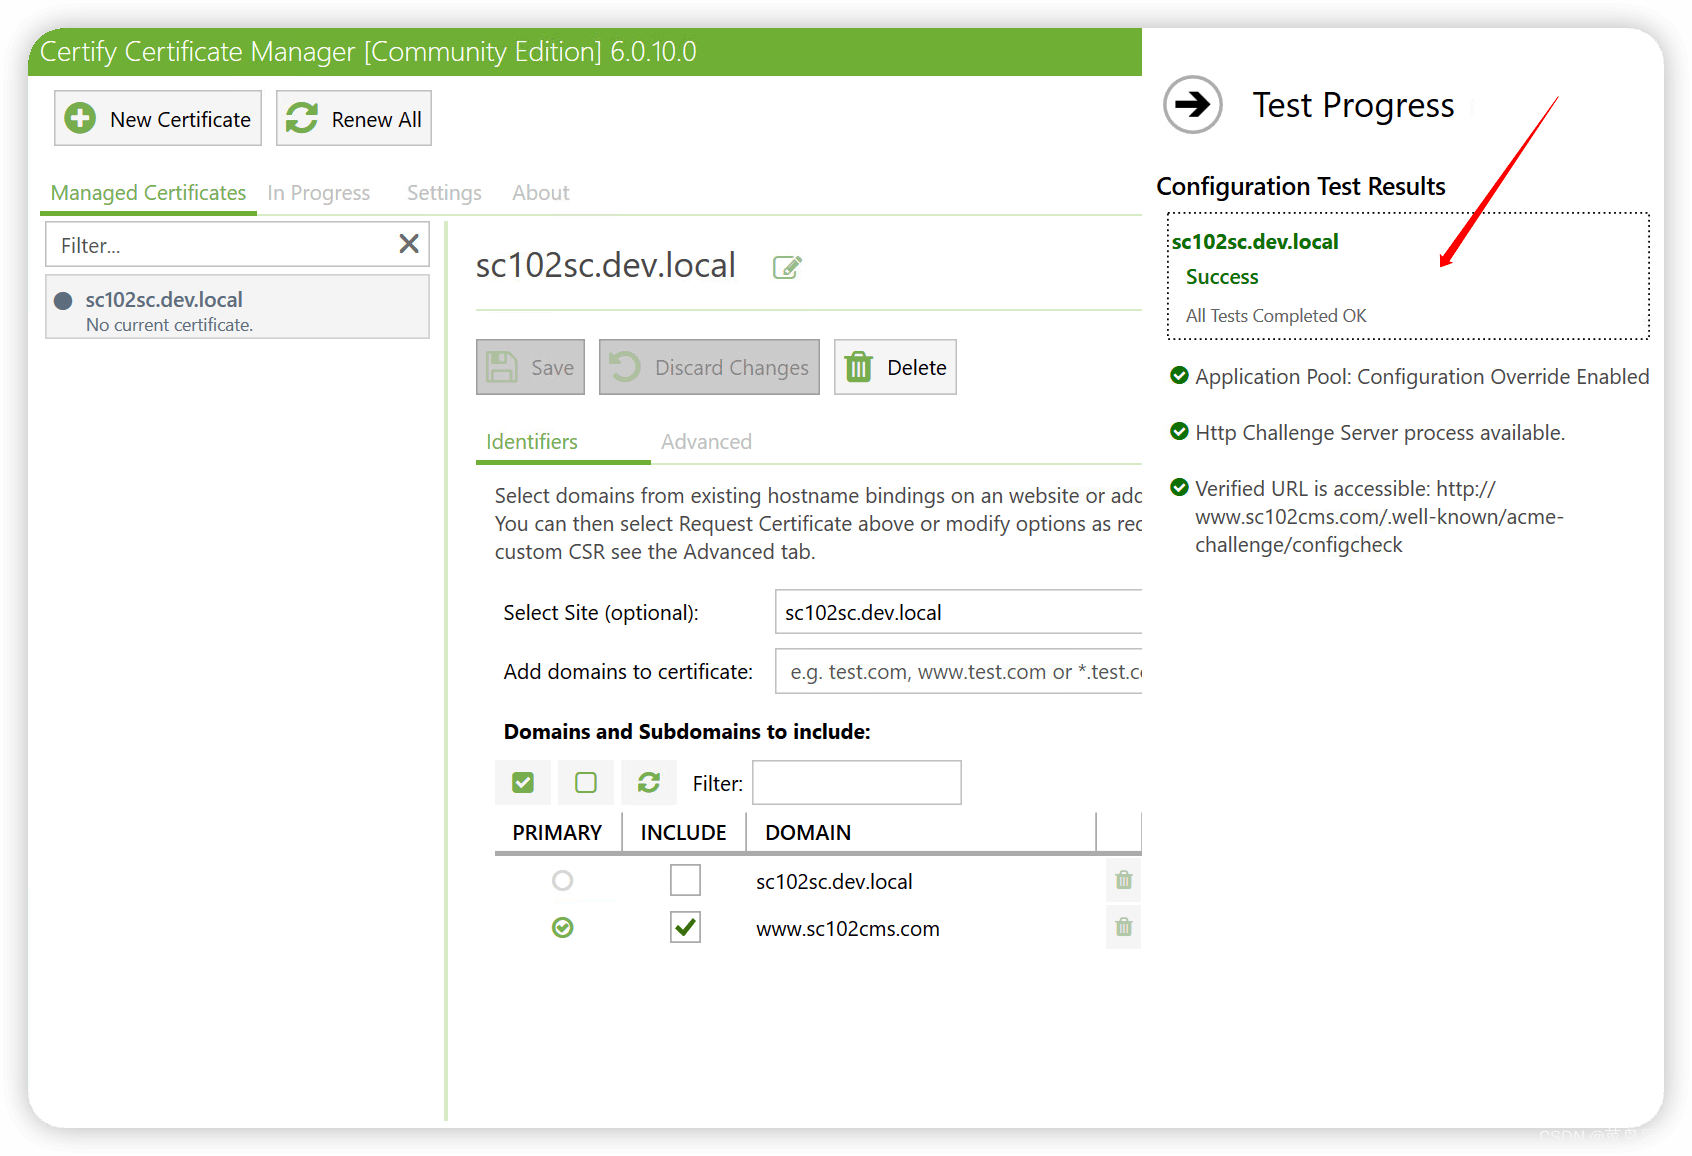Uncheck include box for www.sc102cms.com

tap(685, 927)
